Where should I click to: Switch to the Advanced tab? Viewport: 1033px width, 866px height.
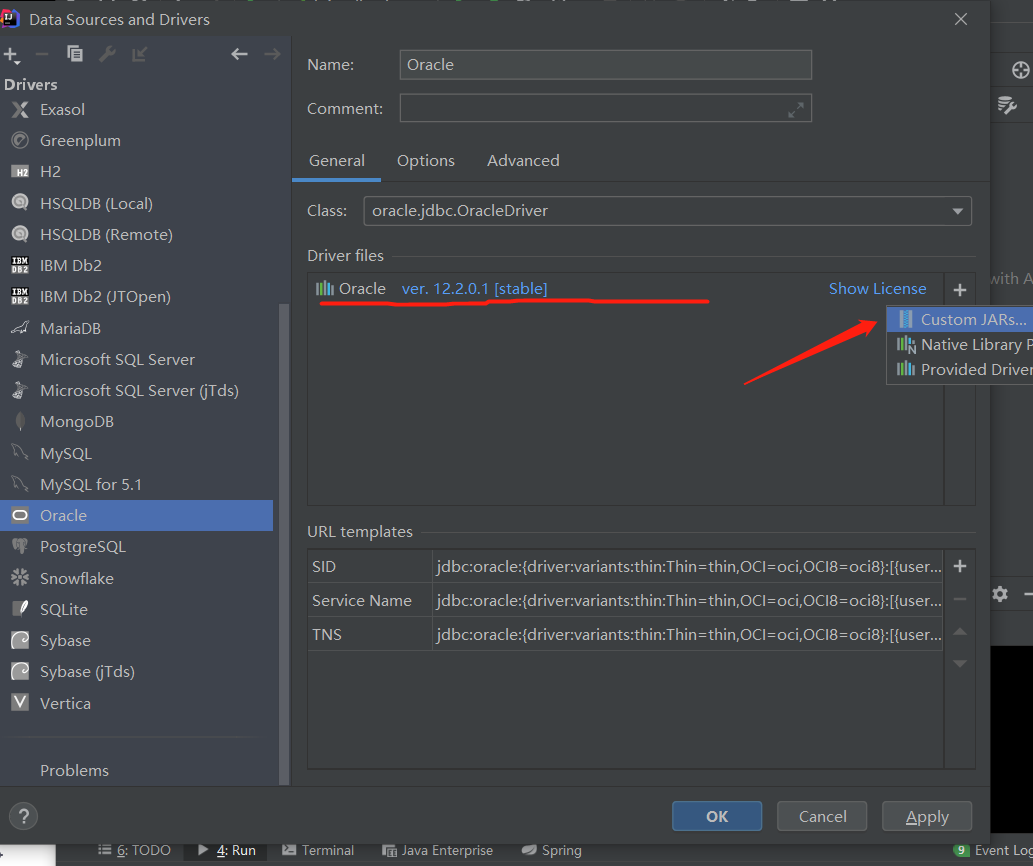[x=523, y=160]
